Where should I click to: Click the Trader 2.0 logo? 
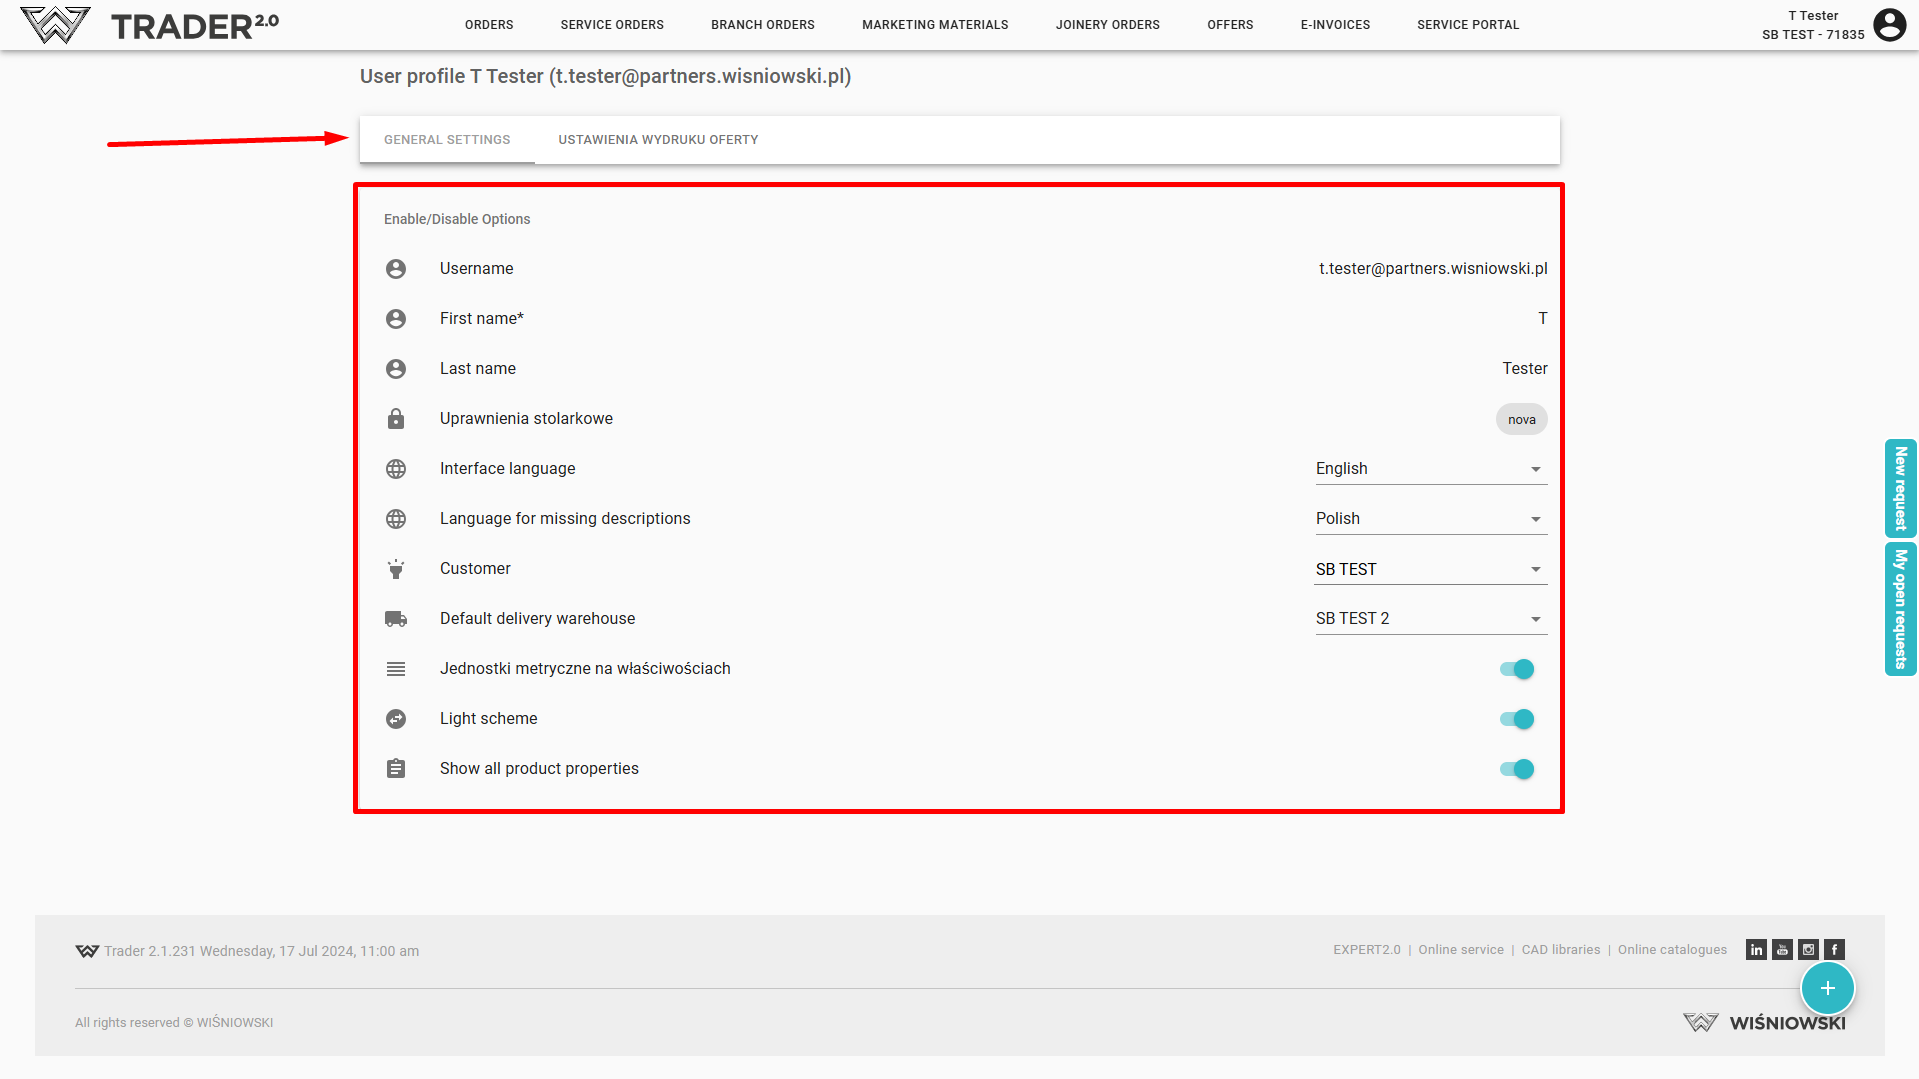click(x=150, y=25)
